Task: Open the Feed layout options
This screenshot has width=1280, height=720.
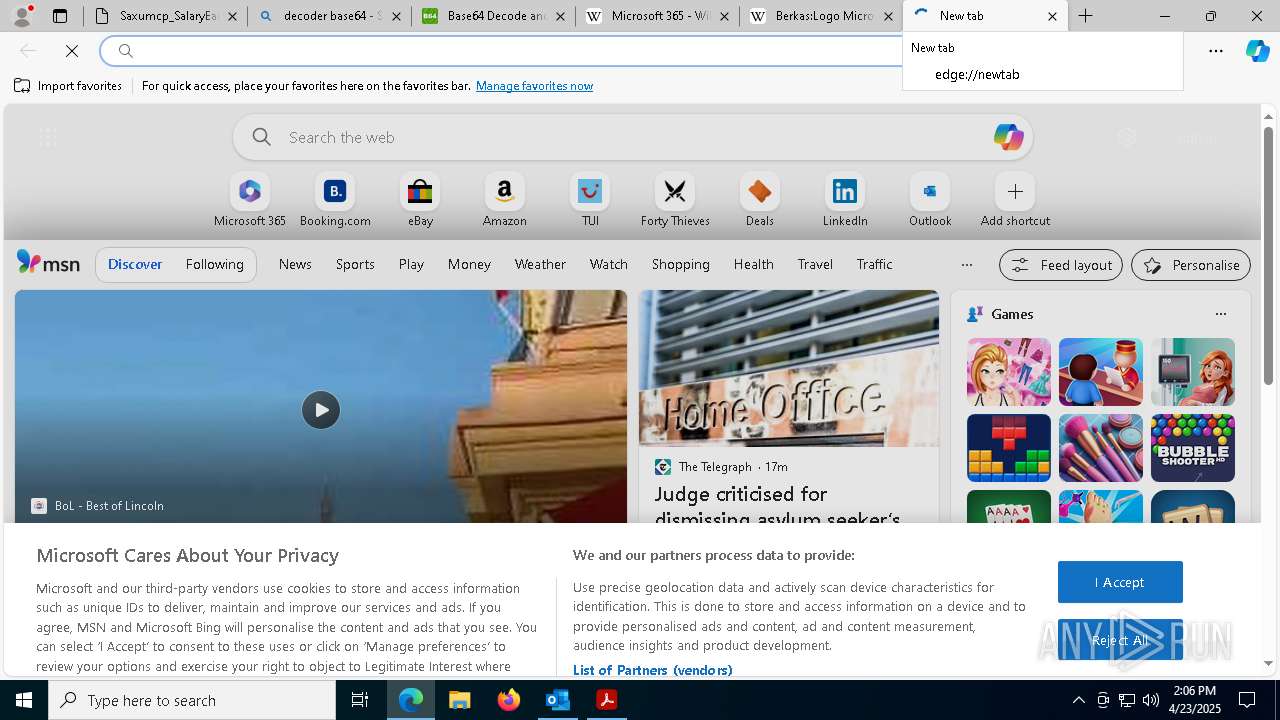Action: pyautogui.click(x=1060, y=265)
